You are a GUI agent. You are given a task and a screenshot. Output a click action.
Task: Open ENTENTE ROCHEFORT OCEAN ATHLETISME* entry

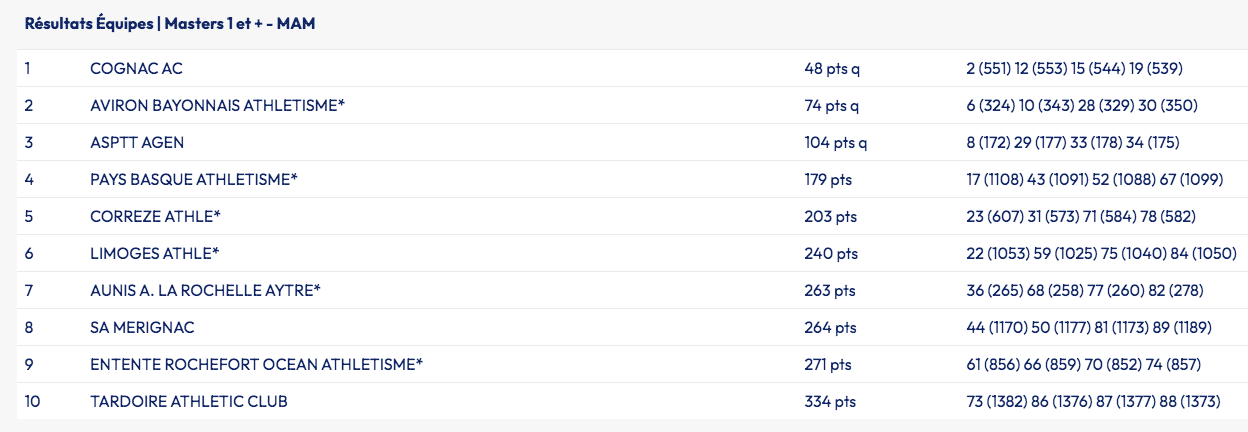click(x=256, y=365)
